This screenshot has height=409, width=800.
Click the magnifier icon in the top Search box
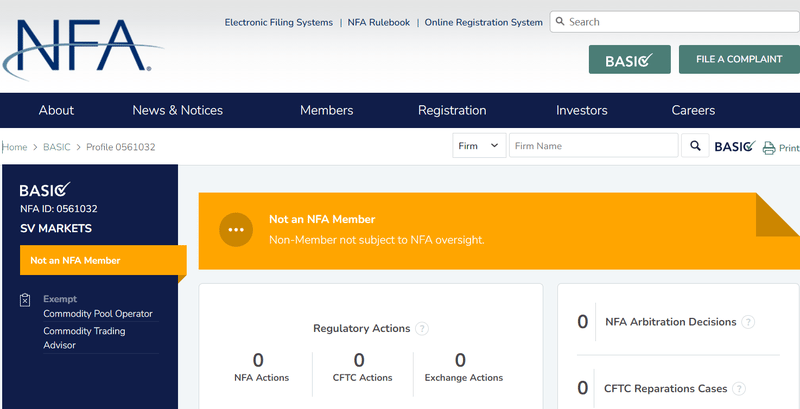tap(560, 21)
